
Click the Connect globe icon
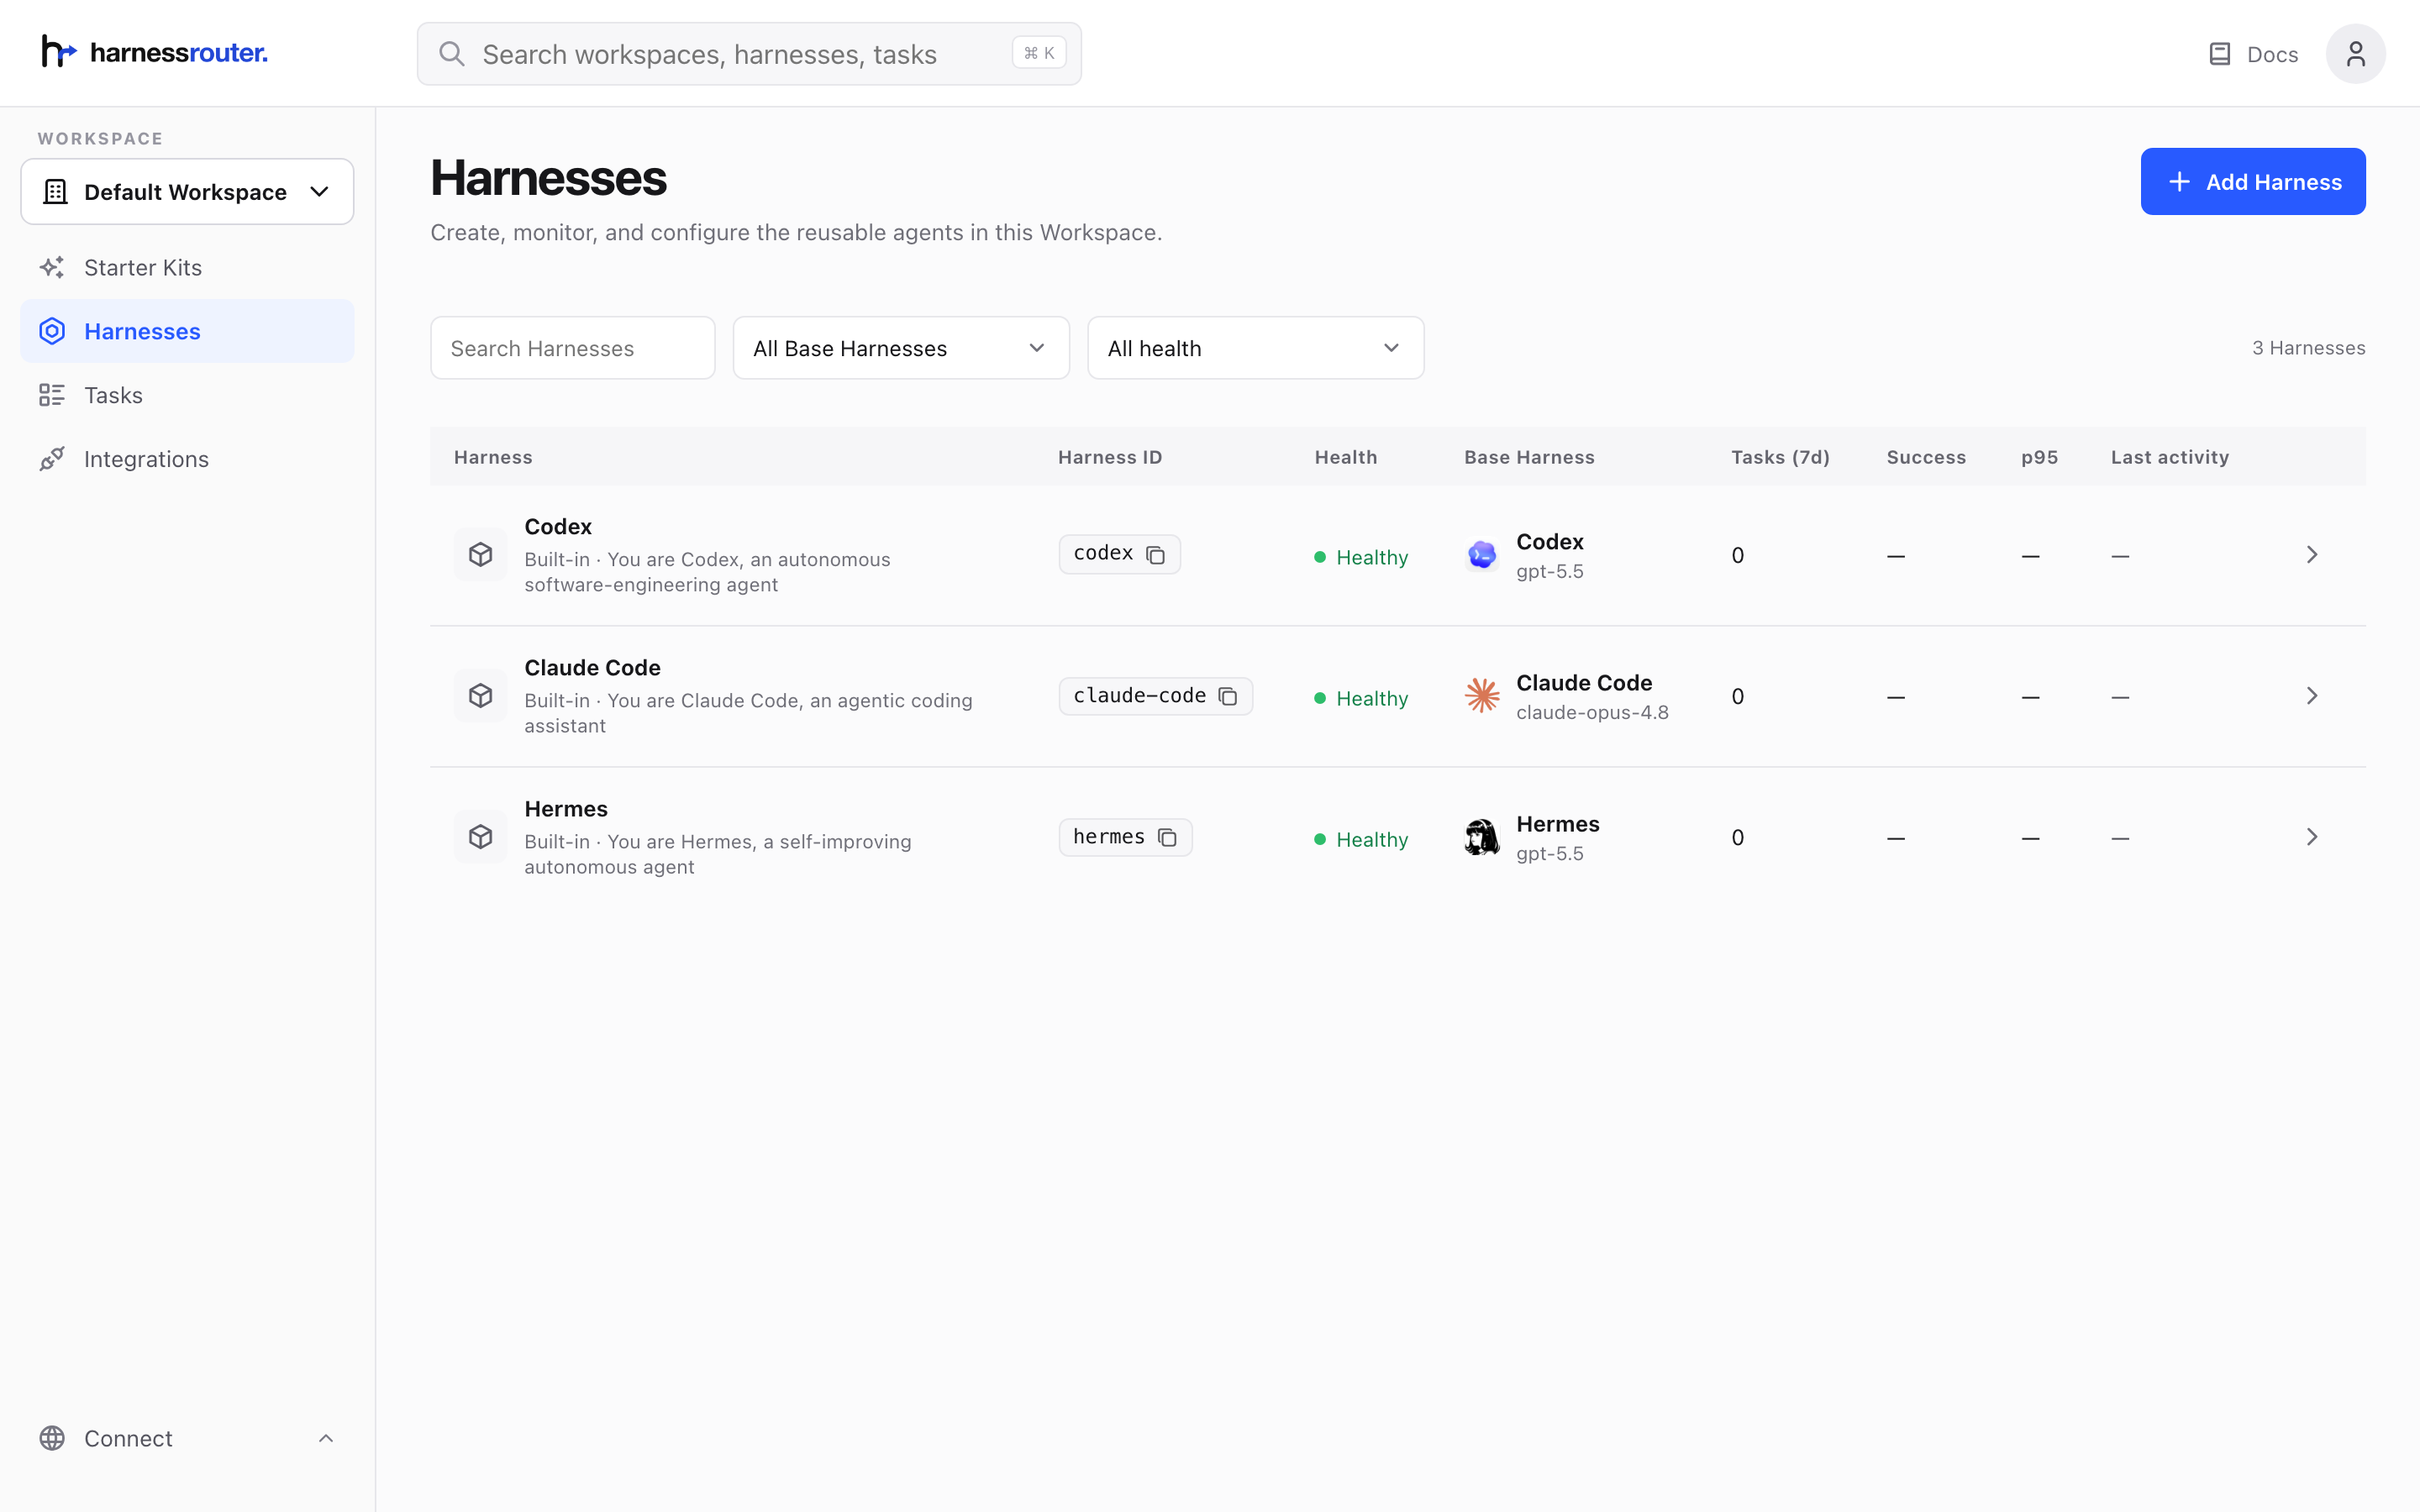(x=52, y=1438)
